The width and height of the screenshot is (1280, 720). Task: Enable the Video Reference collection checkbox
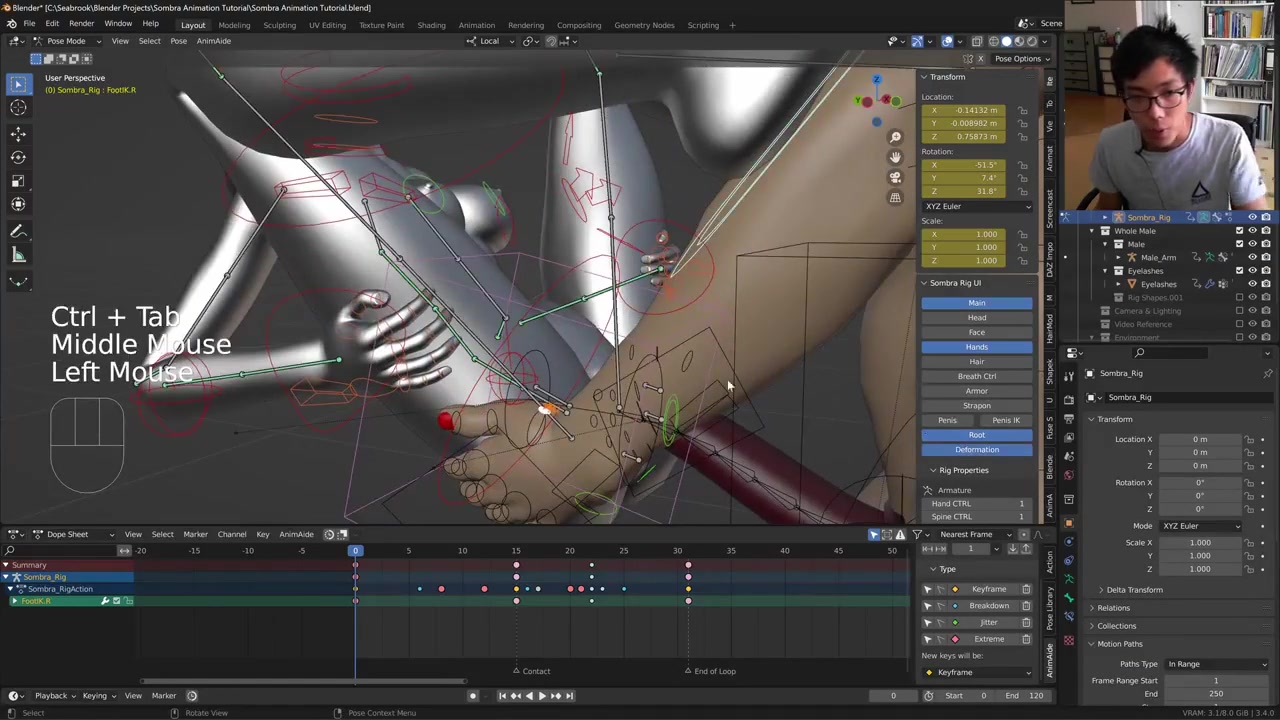[1239, 324]
